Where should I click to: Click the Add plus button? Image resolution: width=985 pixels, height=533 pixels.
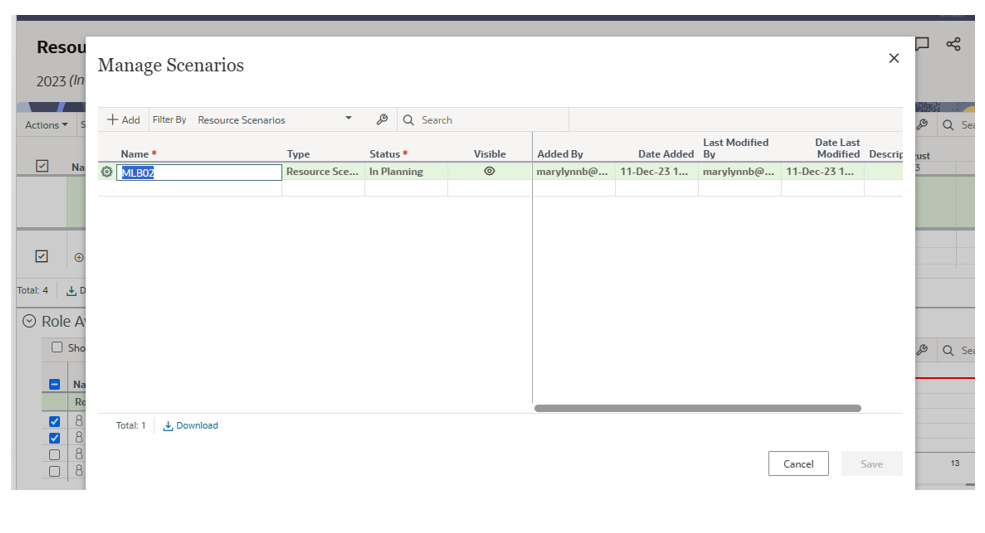(123, 120)
